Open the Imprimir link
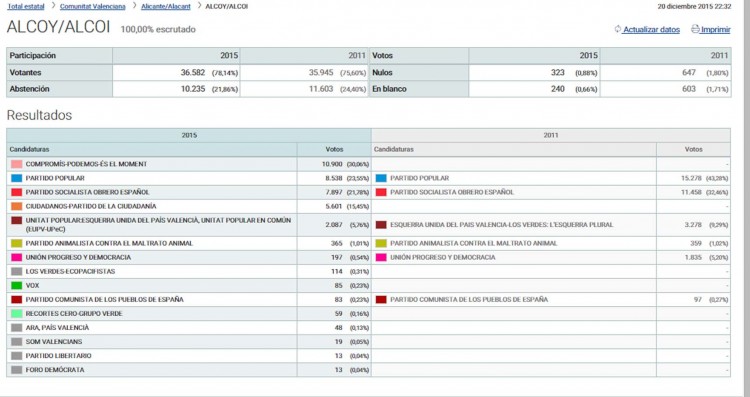 (716, 30)
